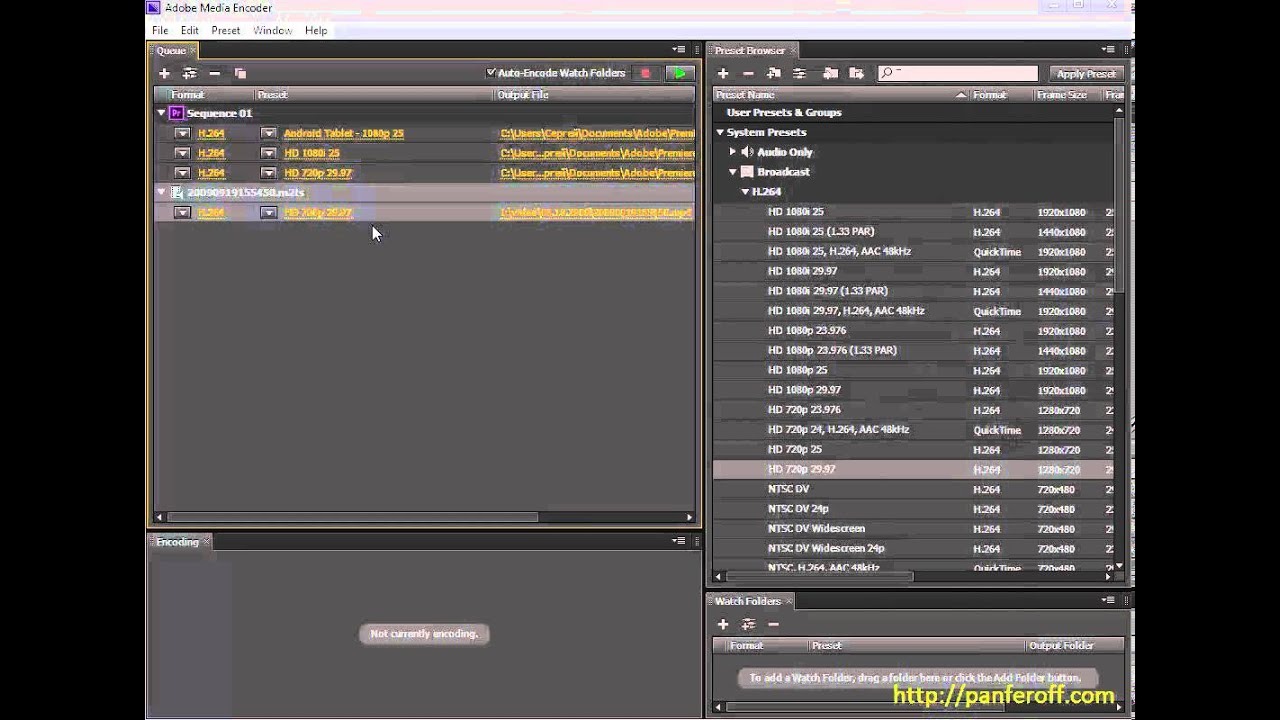Start the queue with green play button
Viewport: 1280px width, 720px height.
click(680, 73)
